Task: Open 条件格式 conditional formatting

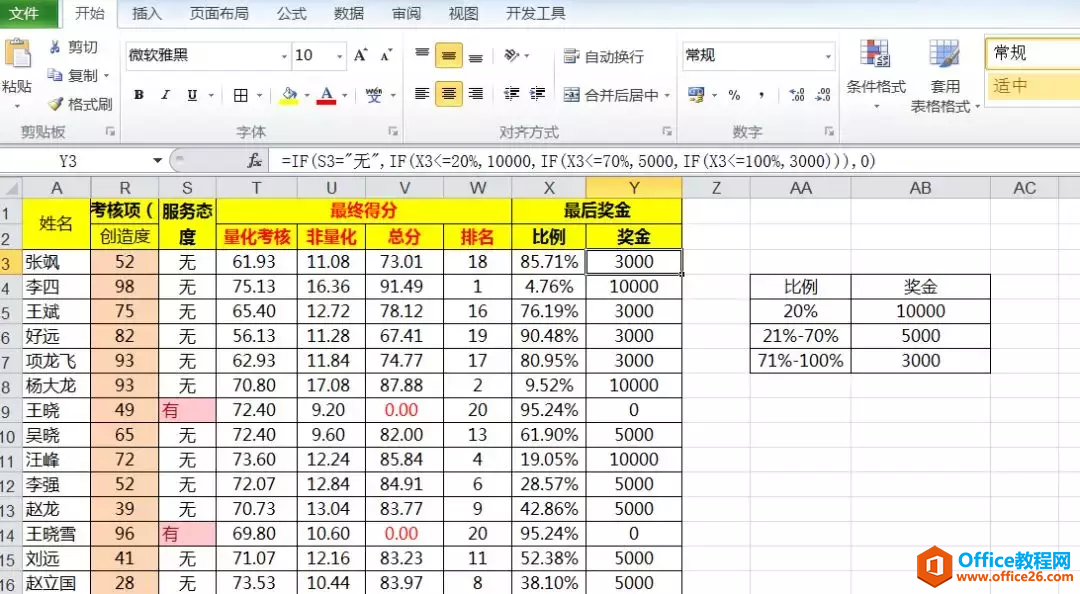Action: 875,74
